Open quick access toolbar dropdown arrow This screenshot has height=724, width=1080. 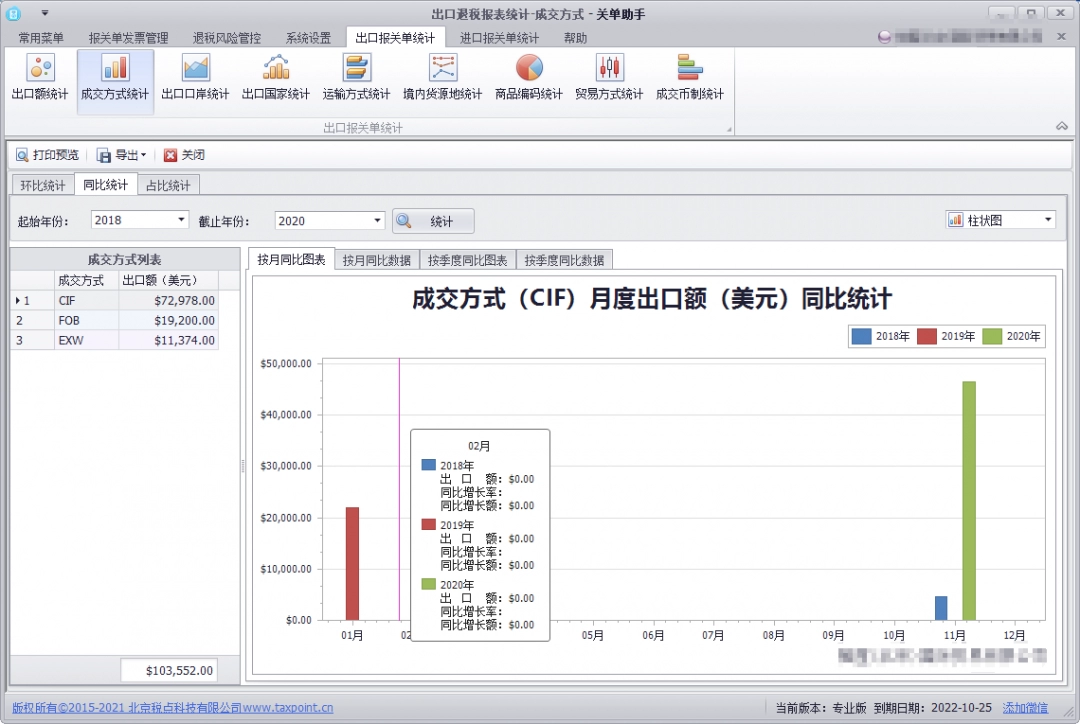coord(45,13)
